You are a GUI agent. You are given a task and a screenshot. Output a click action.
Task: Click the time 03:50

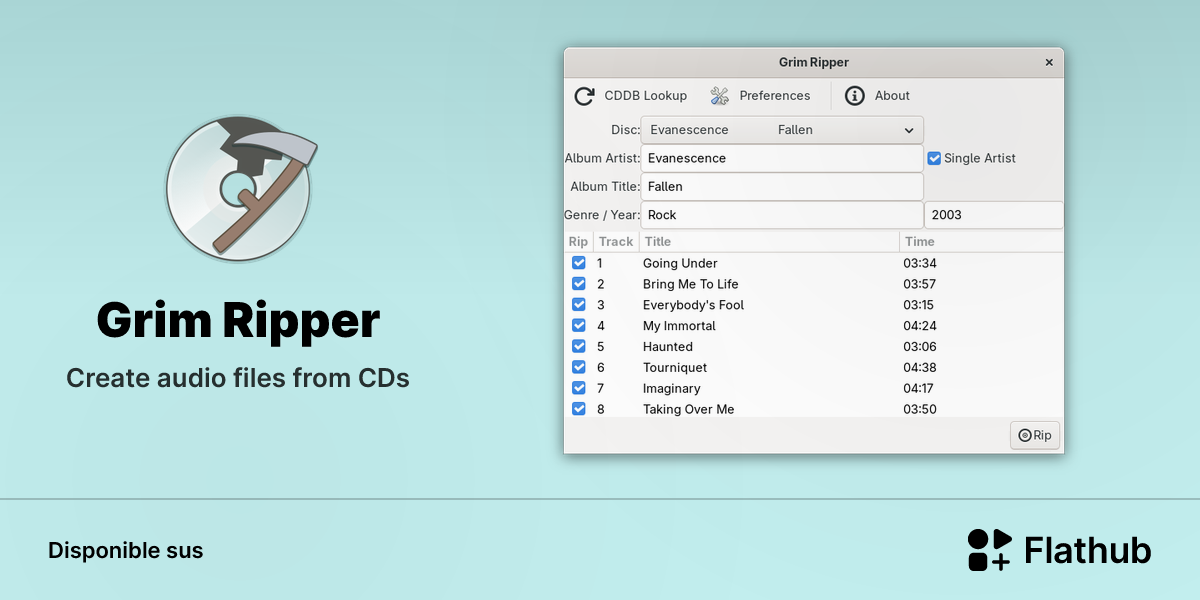pyautogui.click(x=920, y=409)
